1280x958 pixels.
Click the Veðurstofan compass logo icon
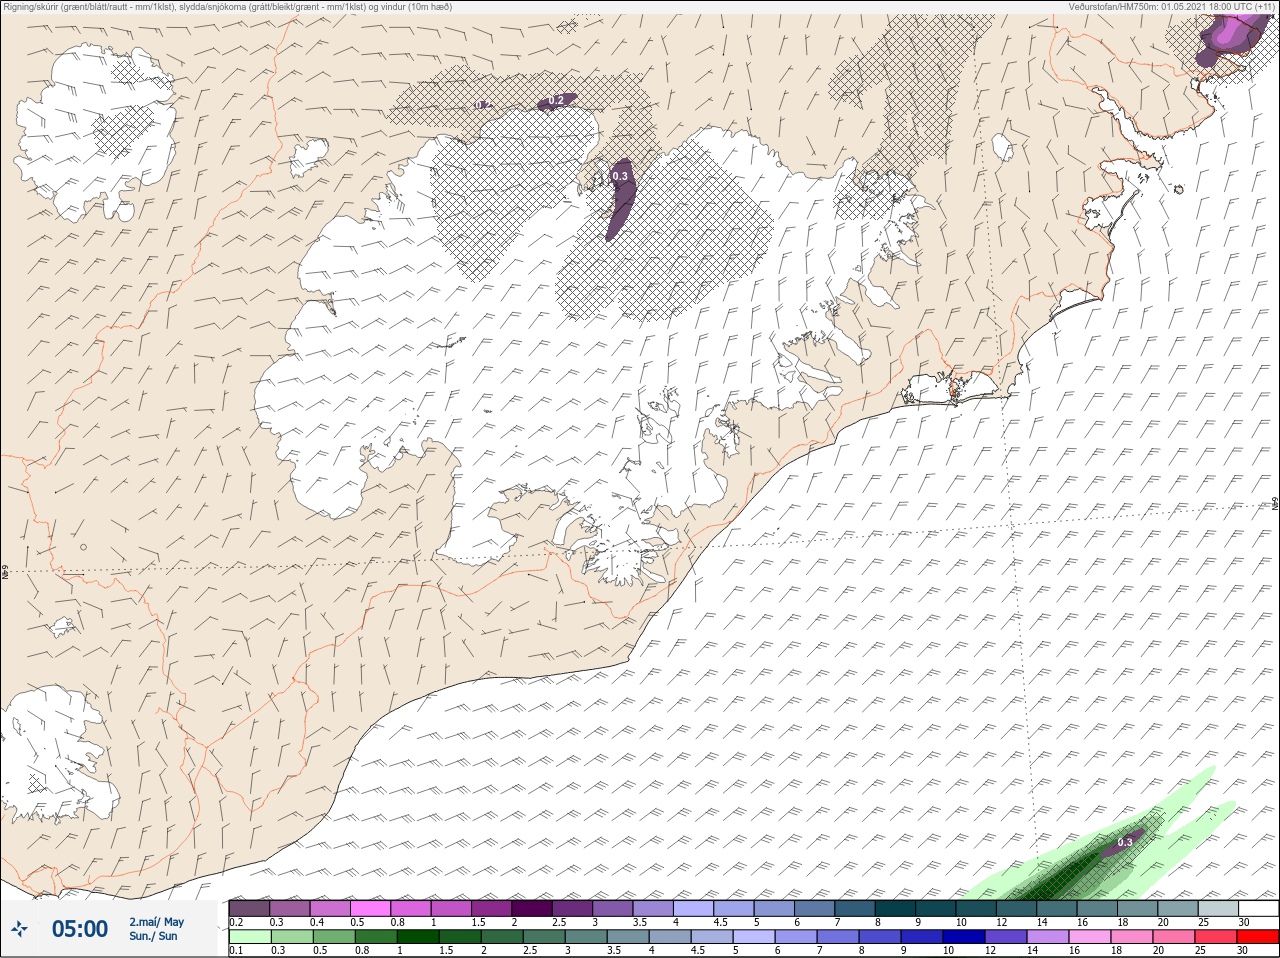click(20, 929)
